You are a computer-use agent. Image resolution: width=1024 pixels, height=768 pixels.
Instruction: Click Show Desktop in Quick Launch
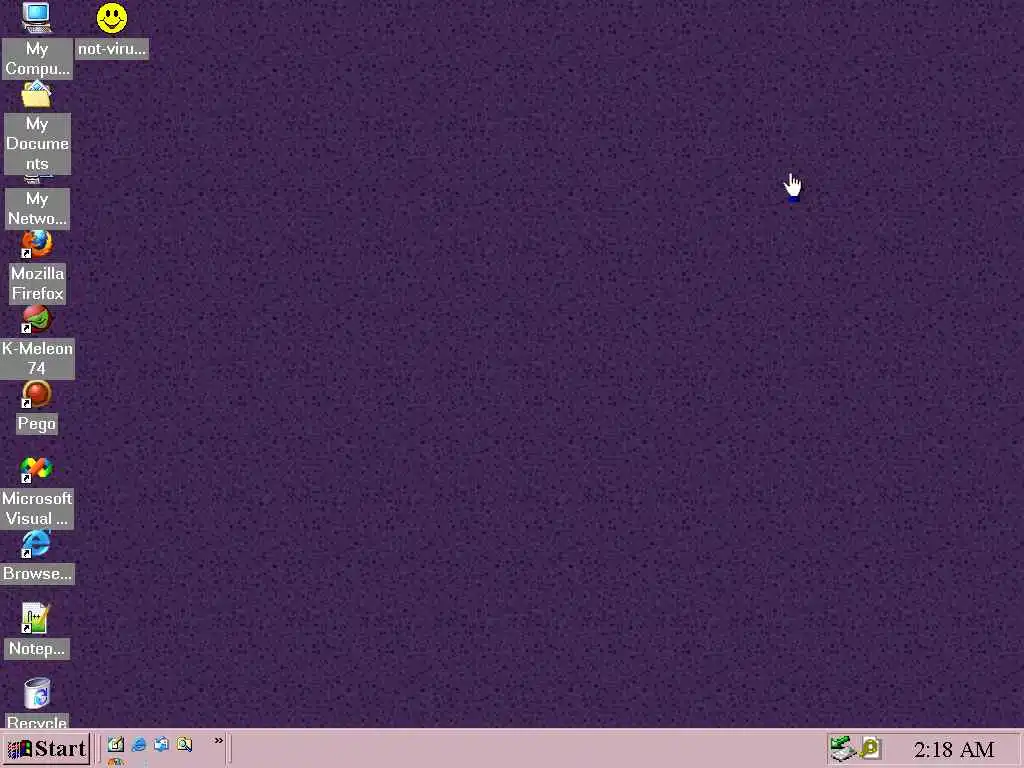tap(116, 744)
